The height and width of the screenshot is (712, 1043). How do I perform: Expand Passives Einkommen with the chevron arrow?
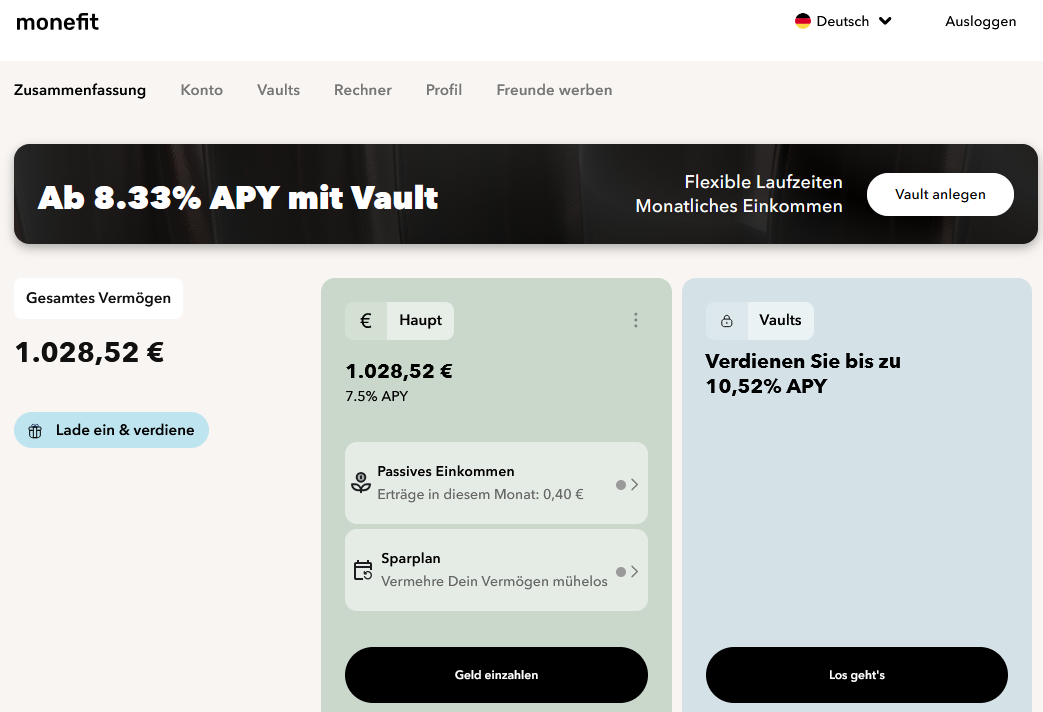tap(634, 484)
